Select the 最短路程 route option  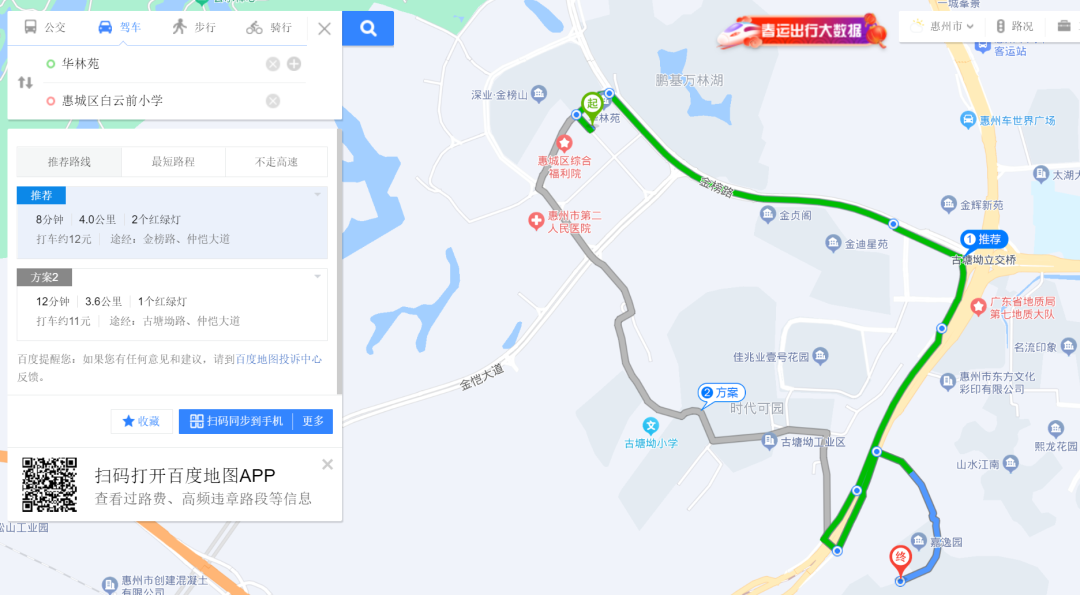[x=173, y=162]
